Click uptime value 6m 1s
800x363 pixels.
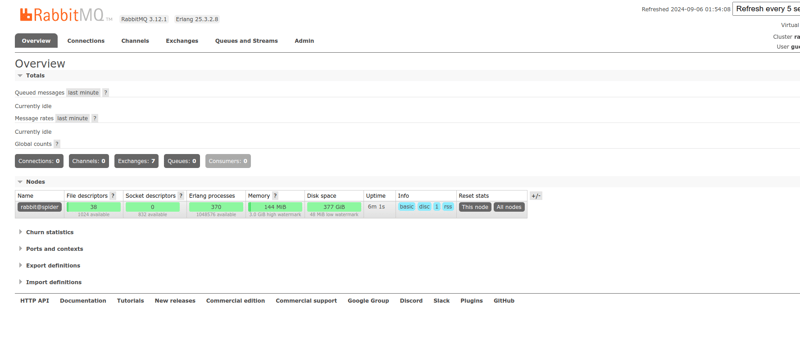click(x=377, y=207)
